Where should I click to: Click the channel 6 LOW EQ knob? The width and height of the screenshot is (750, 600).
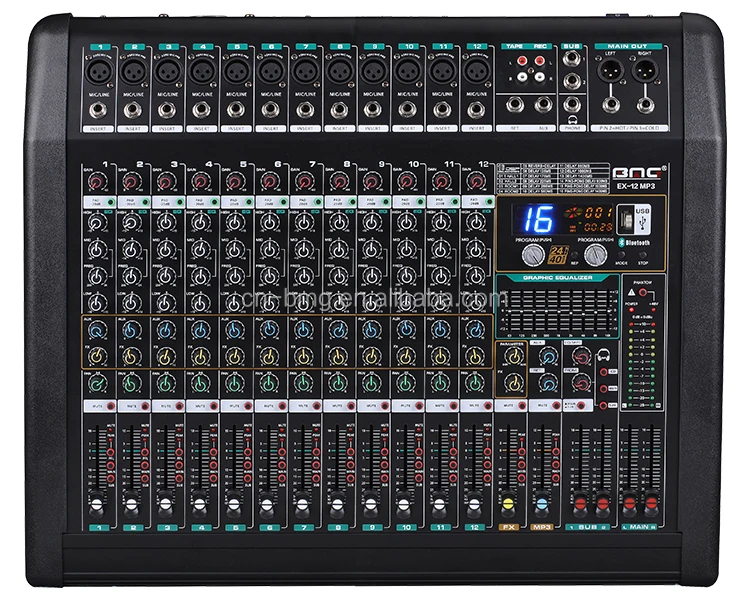[x=269, y=302]
